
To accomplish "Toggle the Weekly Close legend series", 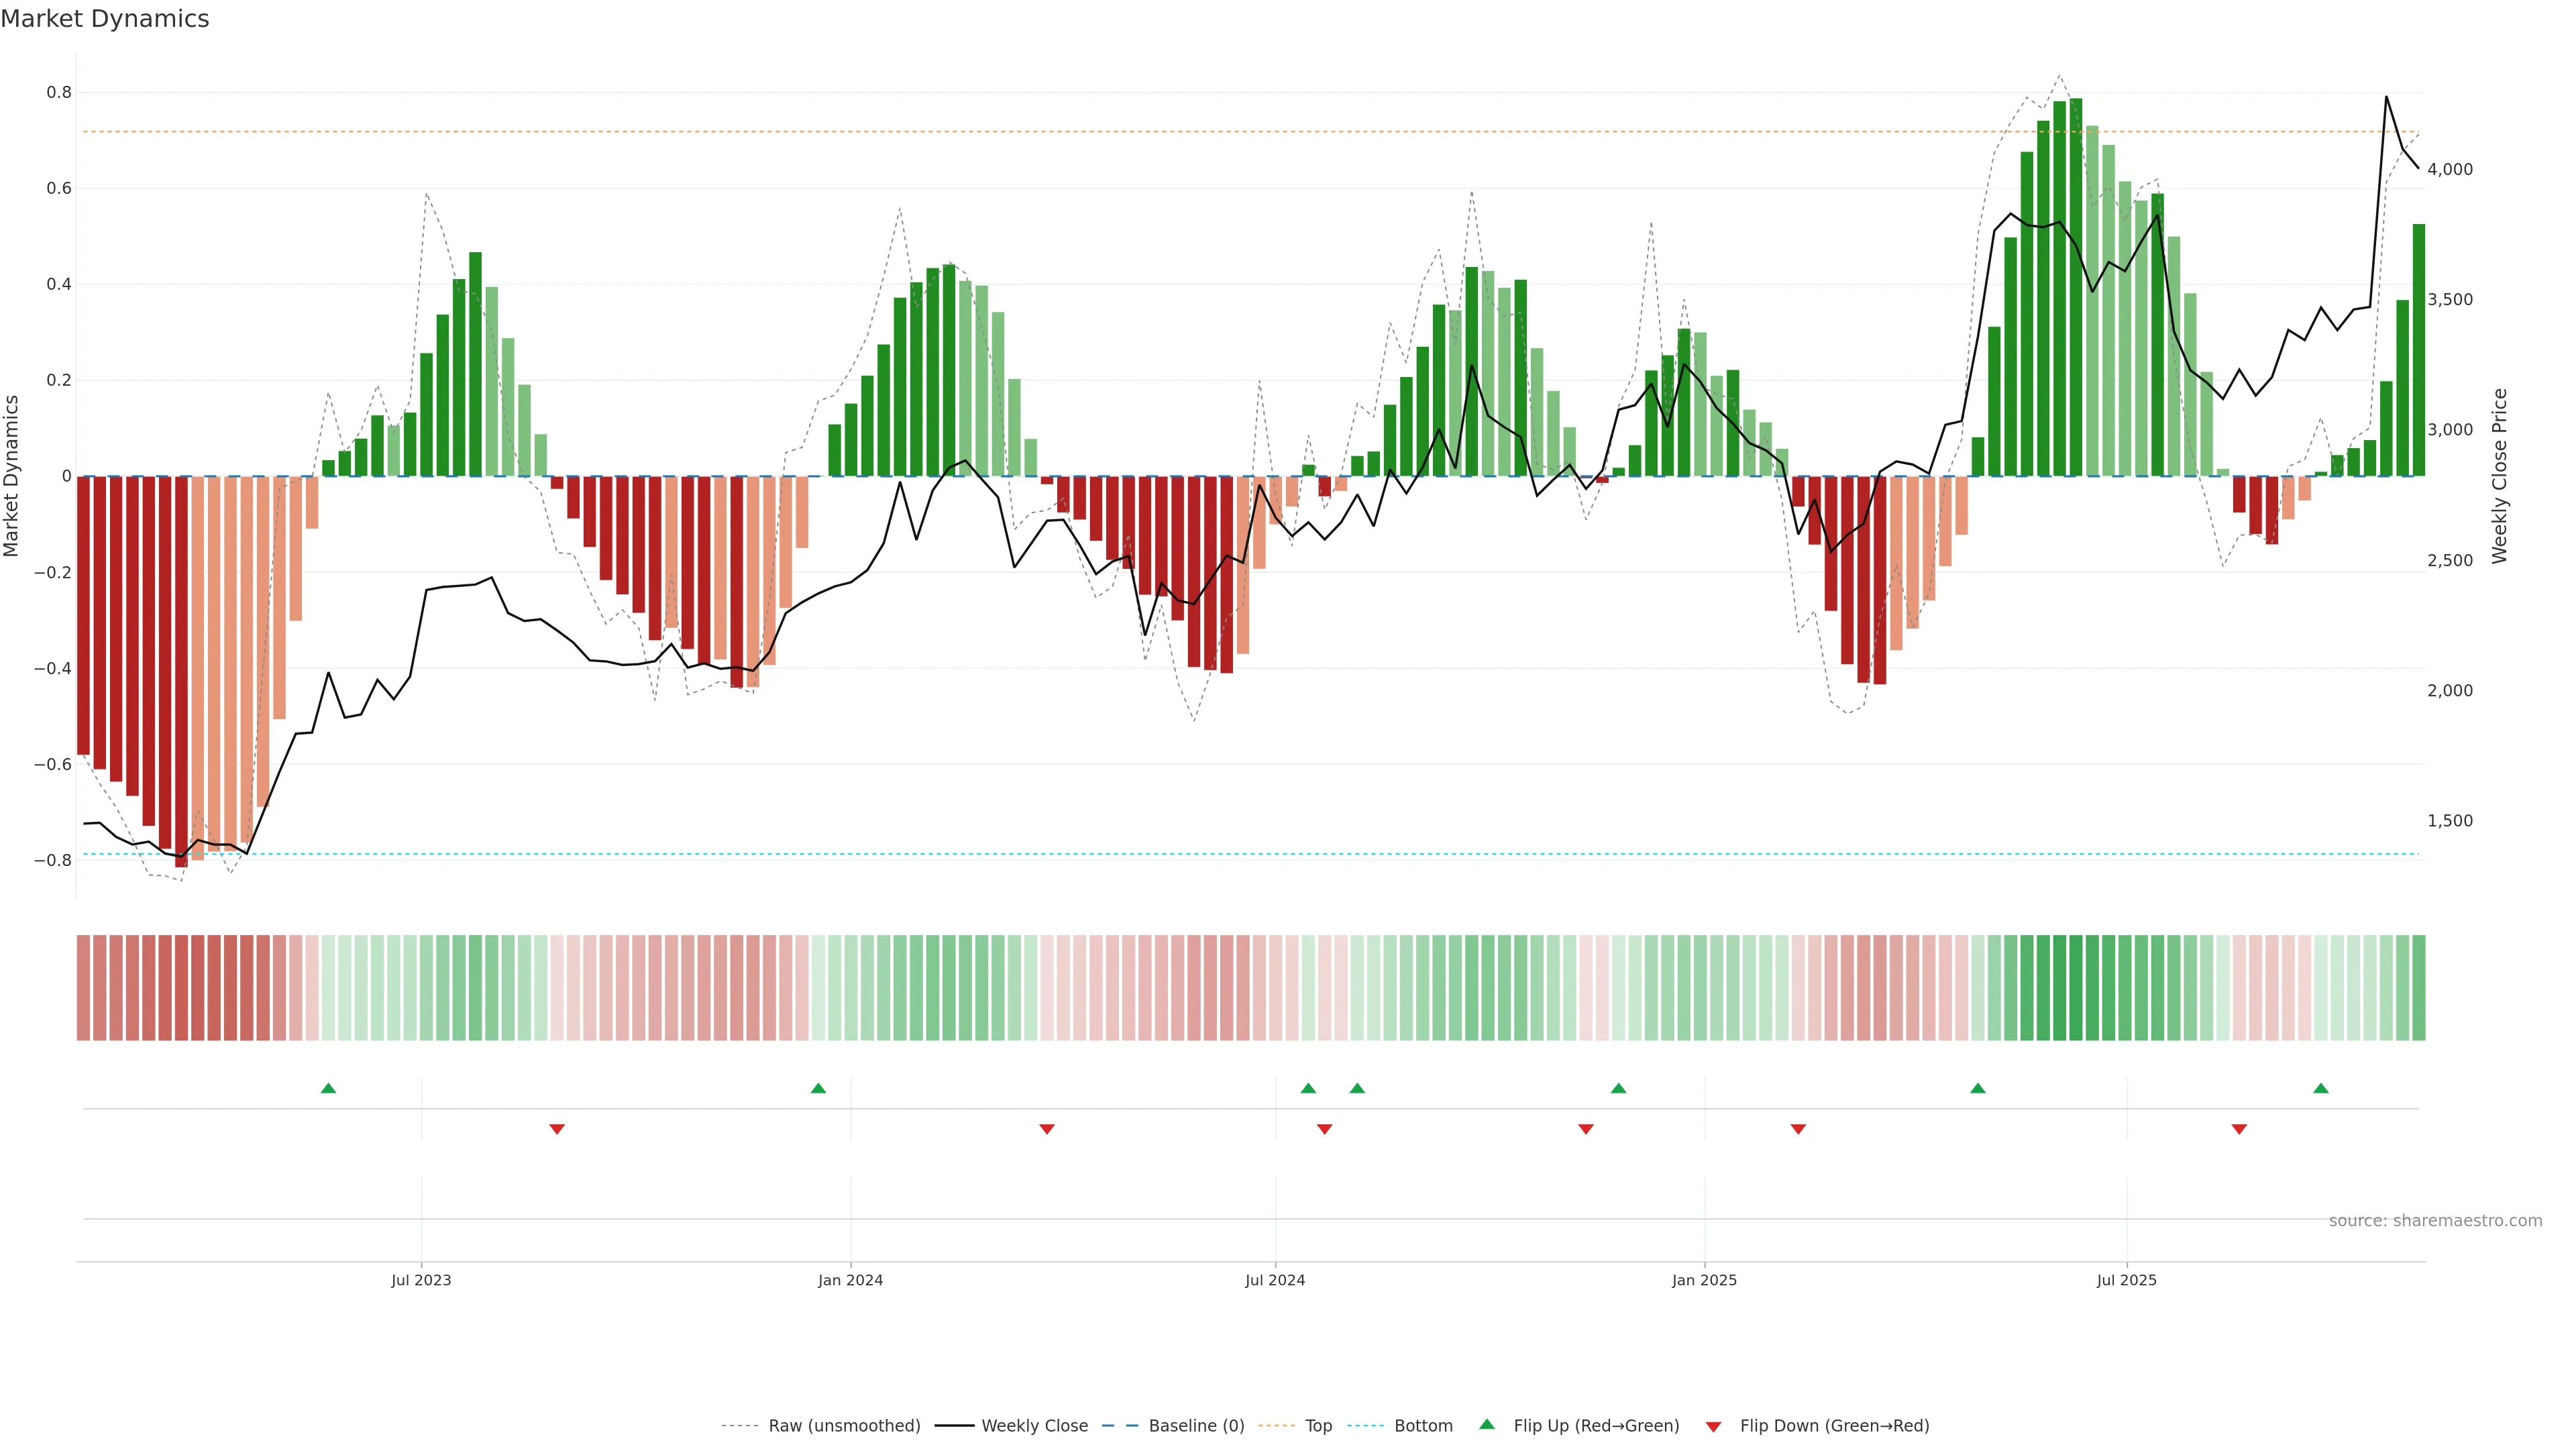I will 1034,1426.
